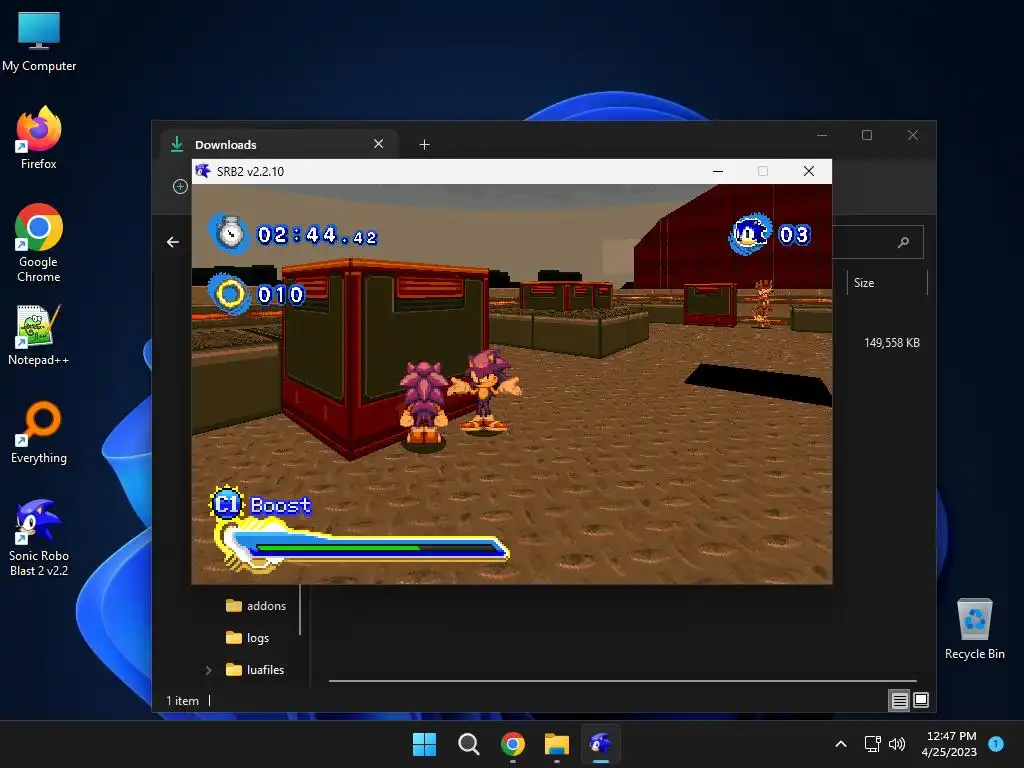Click the Explorer navigation pane scrollbar
The width and height of the screenshot is (1024, 768).
300,610
